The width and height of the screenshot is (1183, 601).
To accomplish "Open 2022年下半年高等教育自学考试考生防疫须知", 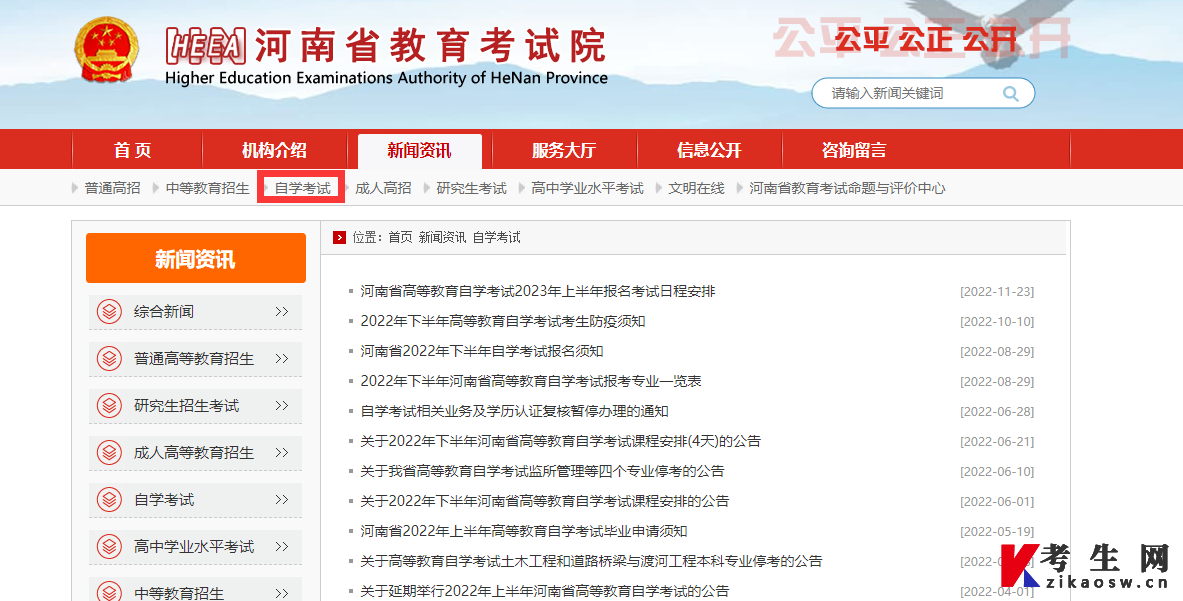I will [502, 321].
